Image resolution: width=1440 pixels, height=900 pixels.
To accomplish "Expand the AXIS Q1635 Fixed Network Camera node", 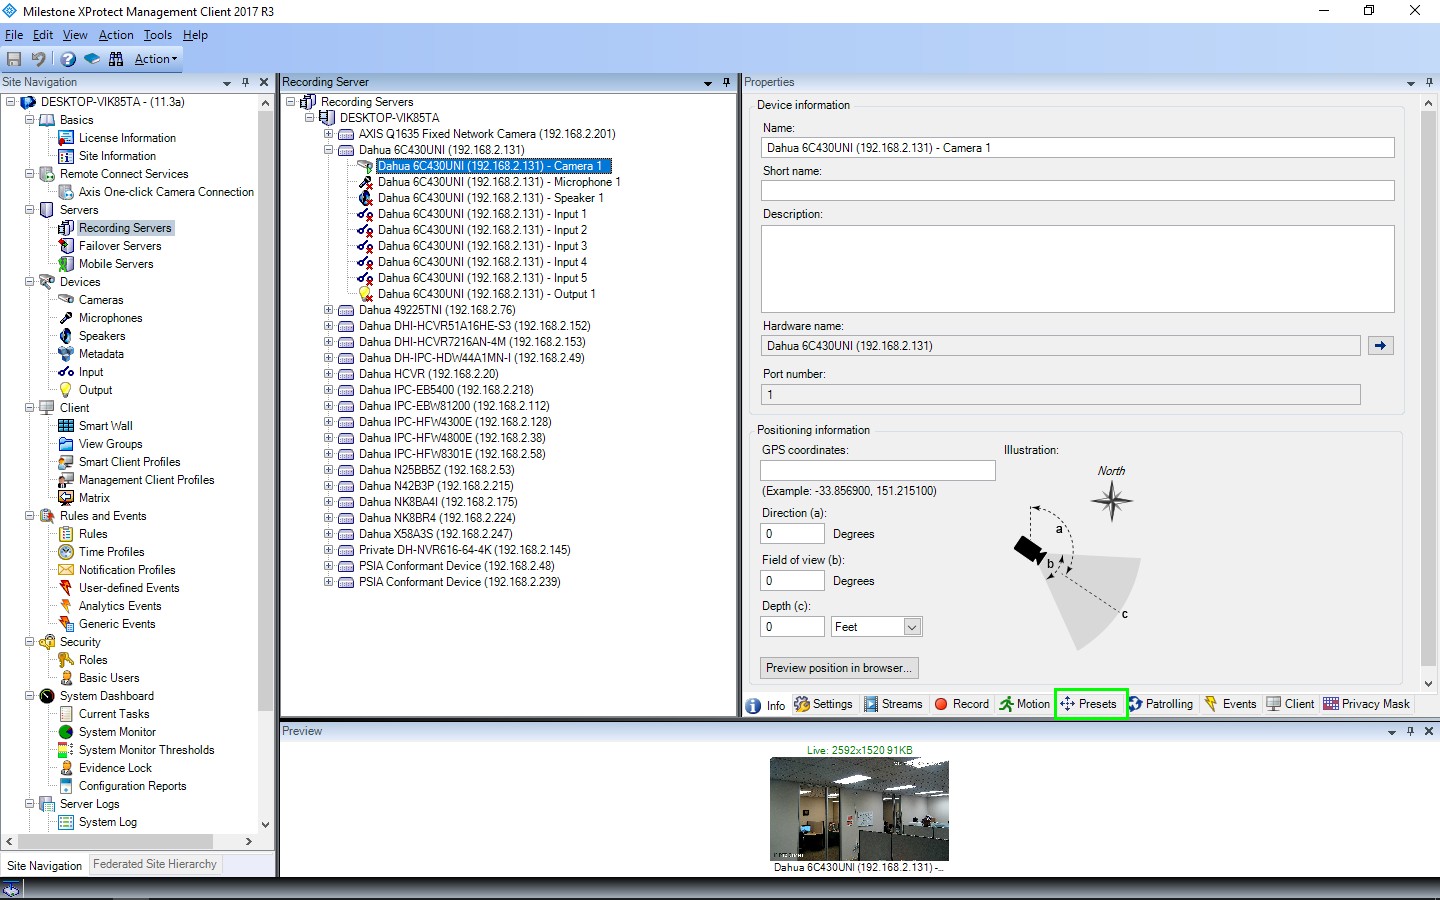I will pos(328,134).
